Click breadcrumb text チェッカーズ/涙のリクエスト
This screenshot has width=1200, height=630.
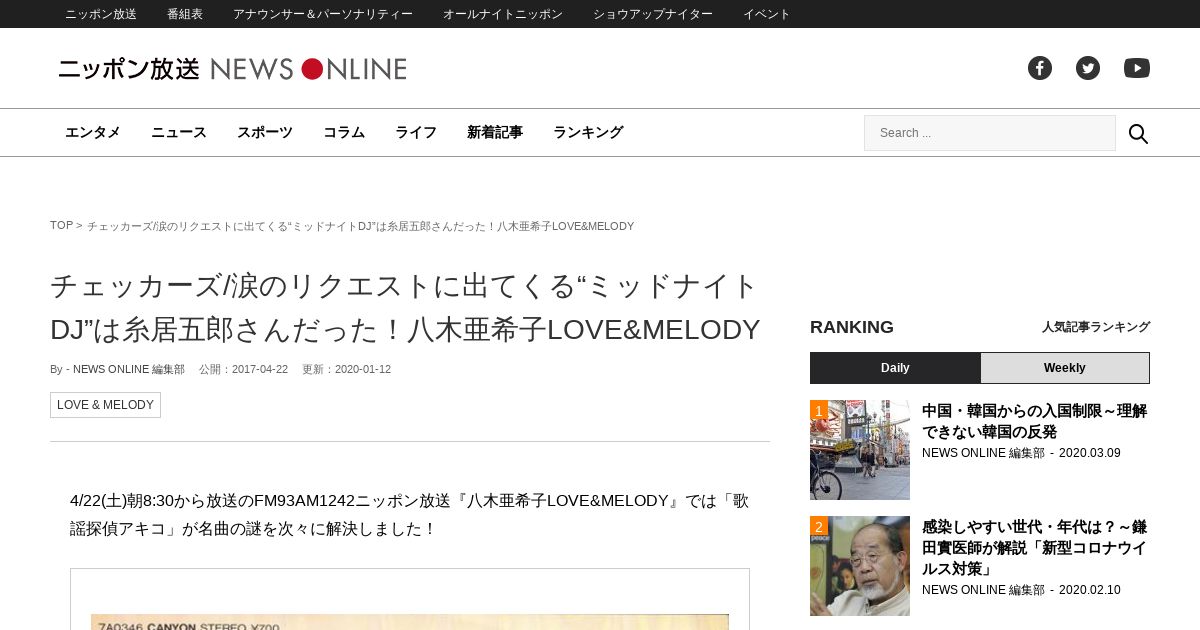pyautogui.click(x=360, y=226)
